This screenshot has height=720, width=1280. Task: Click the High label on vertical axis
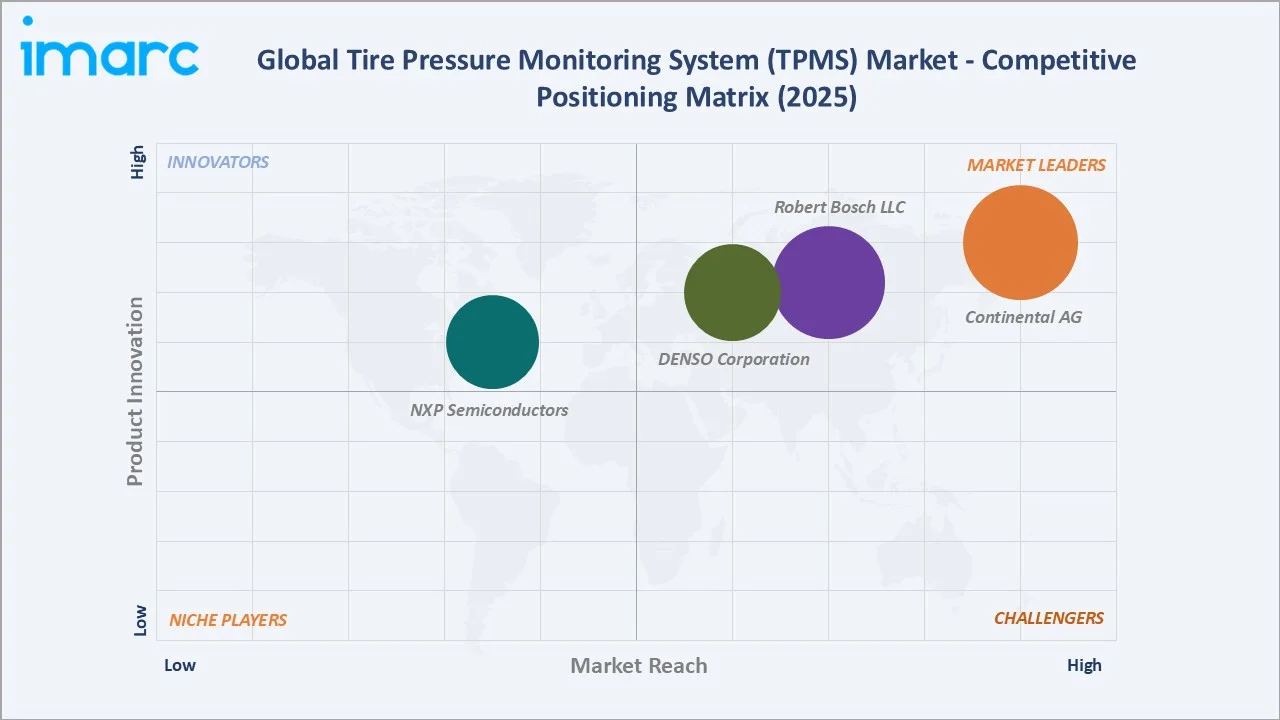(x=139, y=163)
